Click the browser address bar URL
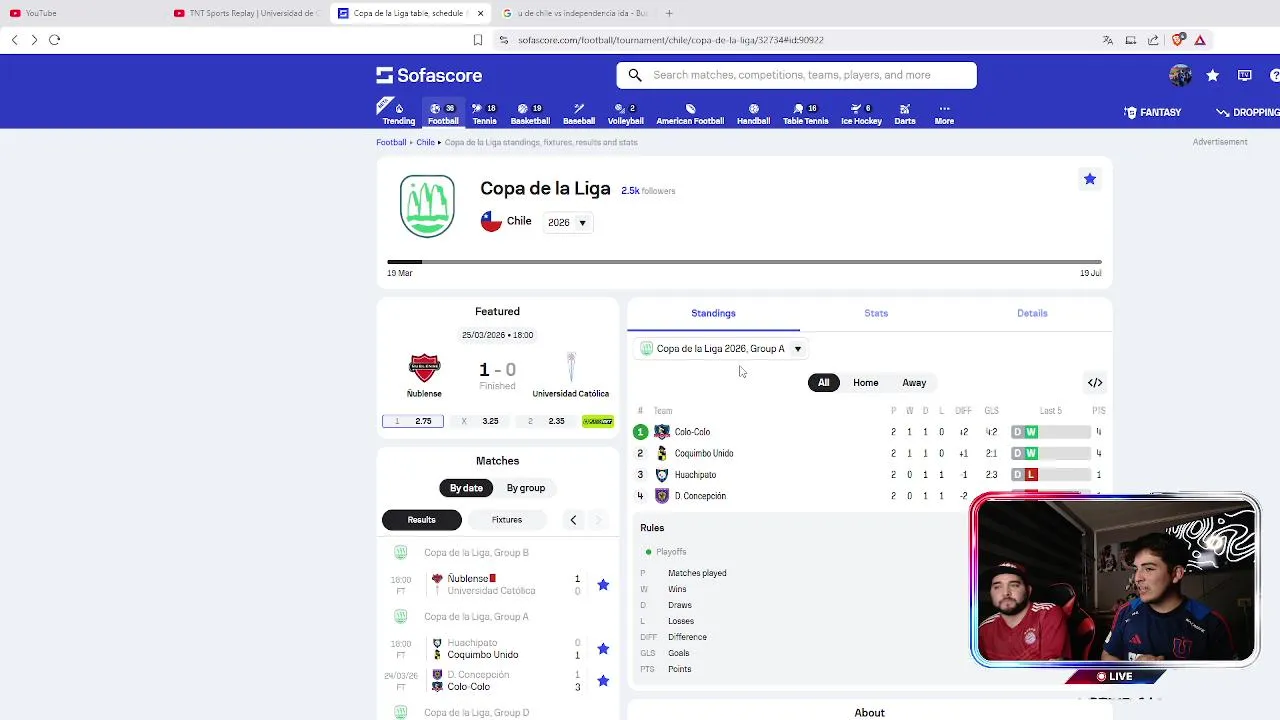Image resolution: width=1280 pixels, height=720 pixels. pyautogui.click(x=671, y=40)
